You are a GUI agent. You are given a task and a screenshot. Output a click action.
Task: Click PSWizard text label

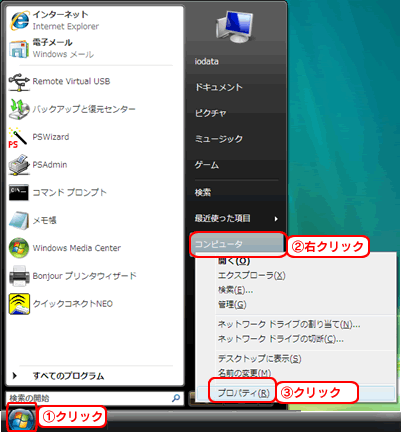click(x=51, y=137)
